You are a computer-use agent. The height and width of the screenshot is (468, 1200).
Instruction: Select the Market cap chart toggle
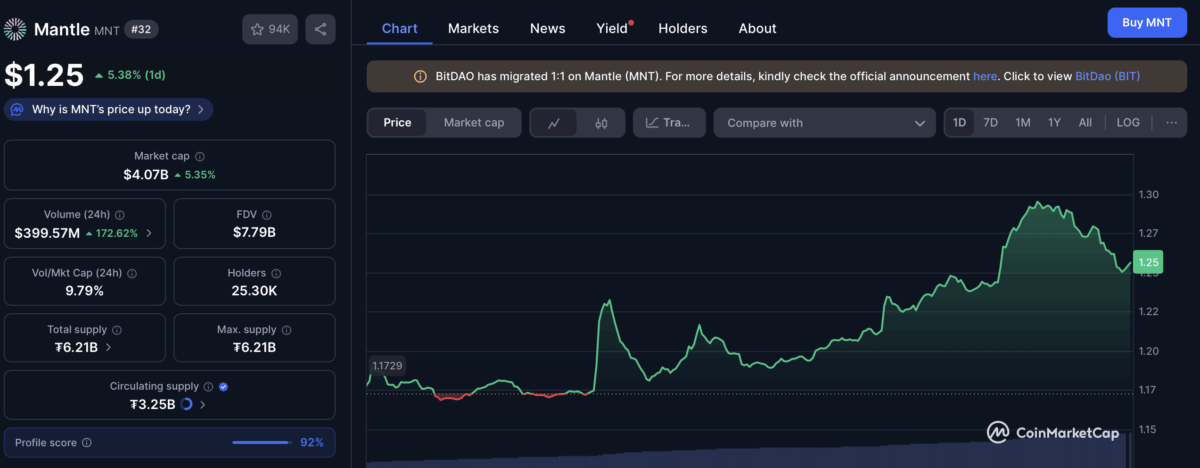point(474,123)
